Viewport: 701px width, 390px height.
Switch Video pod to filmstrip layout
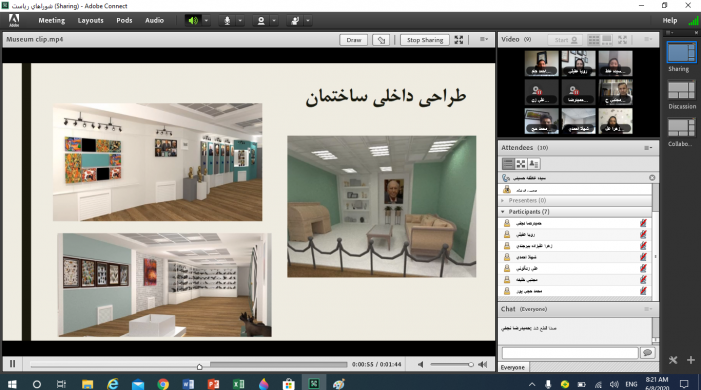[607, 40]
